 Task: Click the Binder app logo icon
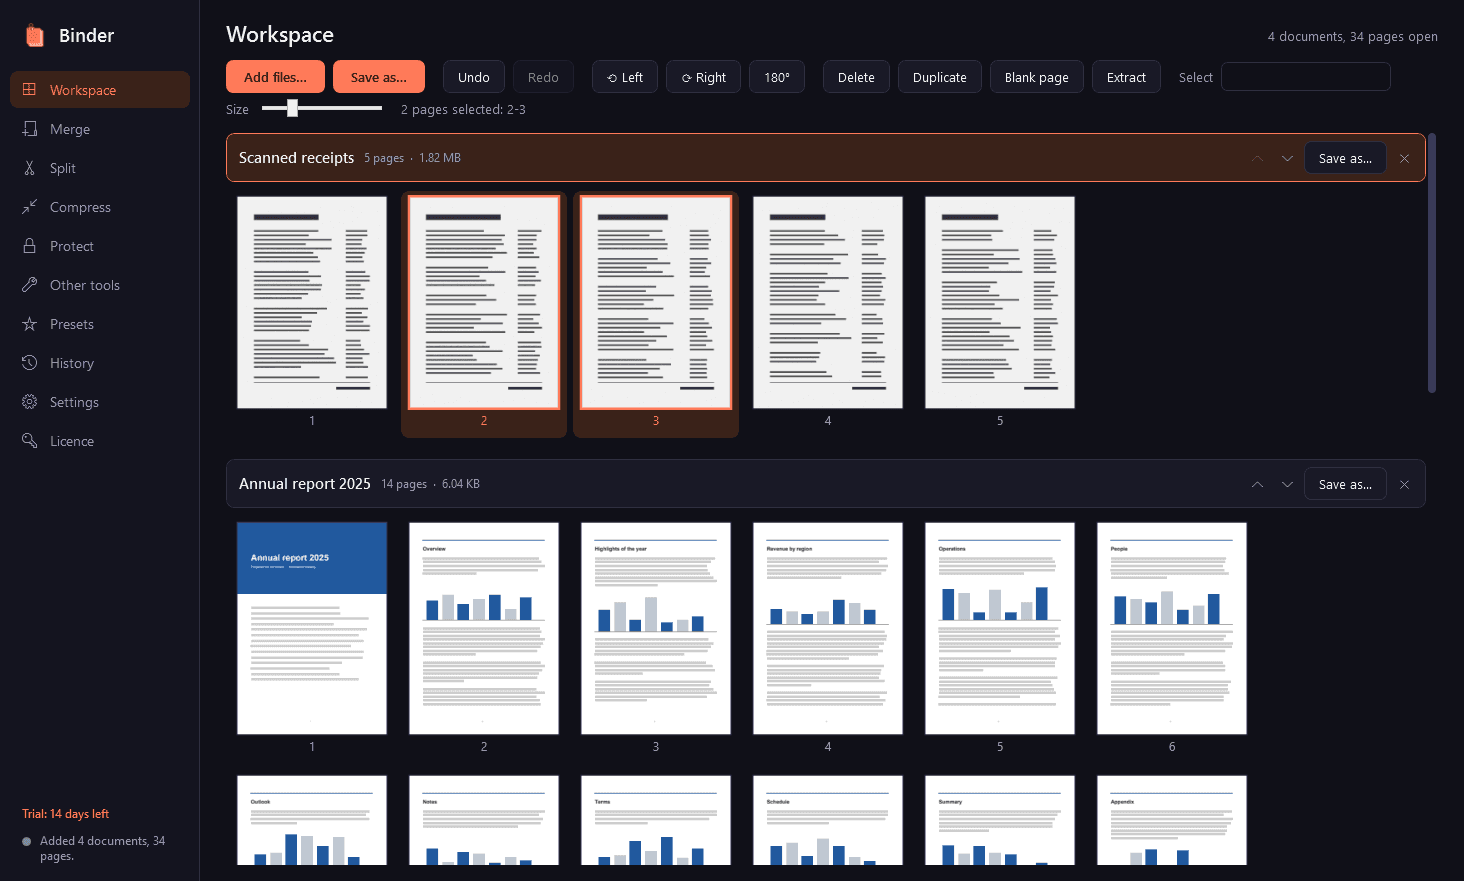(x=35, y=36)
